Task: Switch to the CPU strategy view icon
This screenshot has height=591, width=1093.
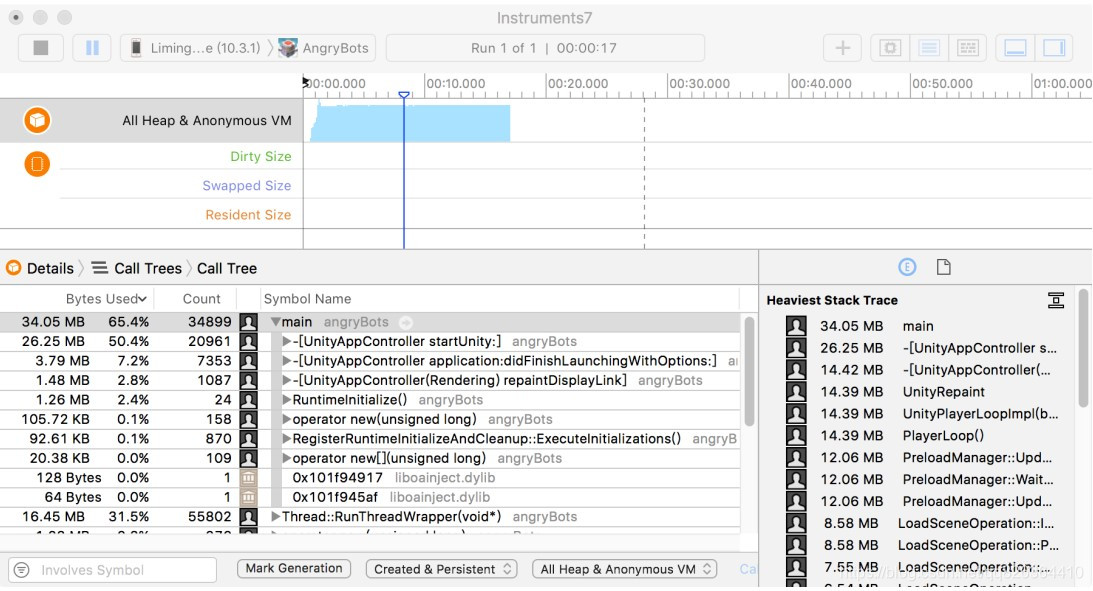Action: (x=889, y=47)
